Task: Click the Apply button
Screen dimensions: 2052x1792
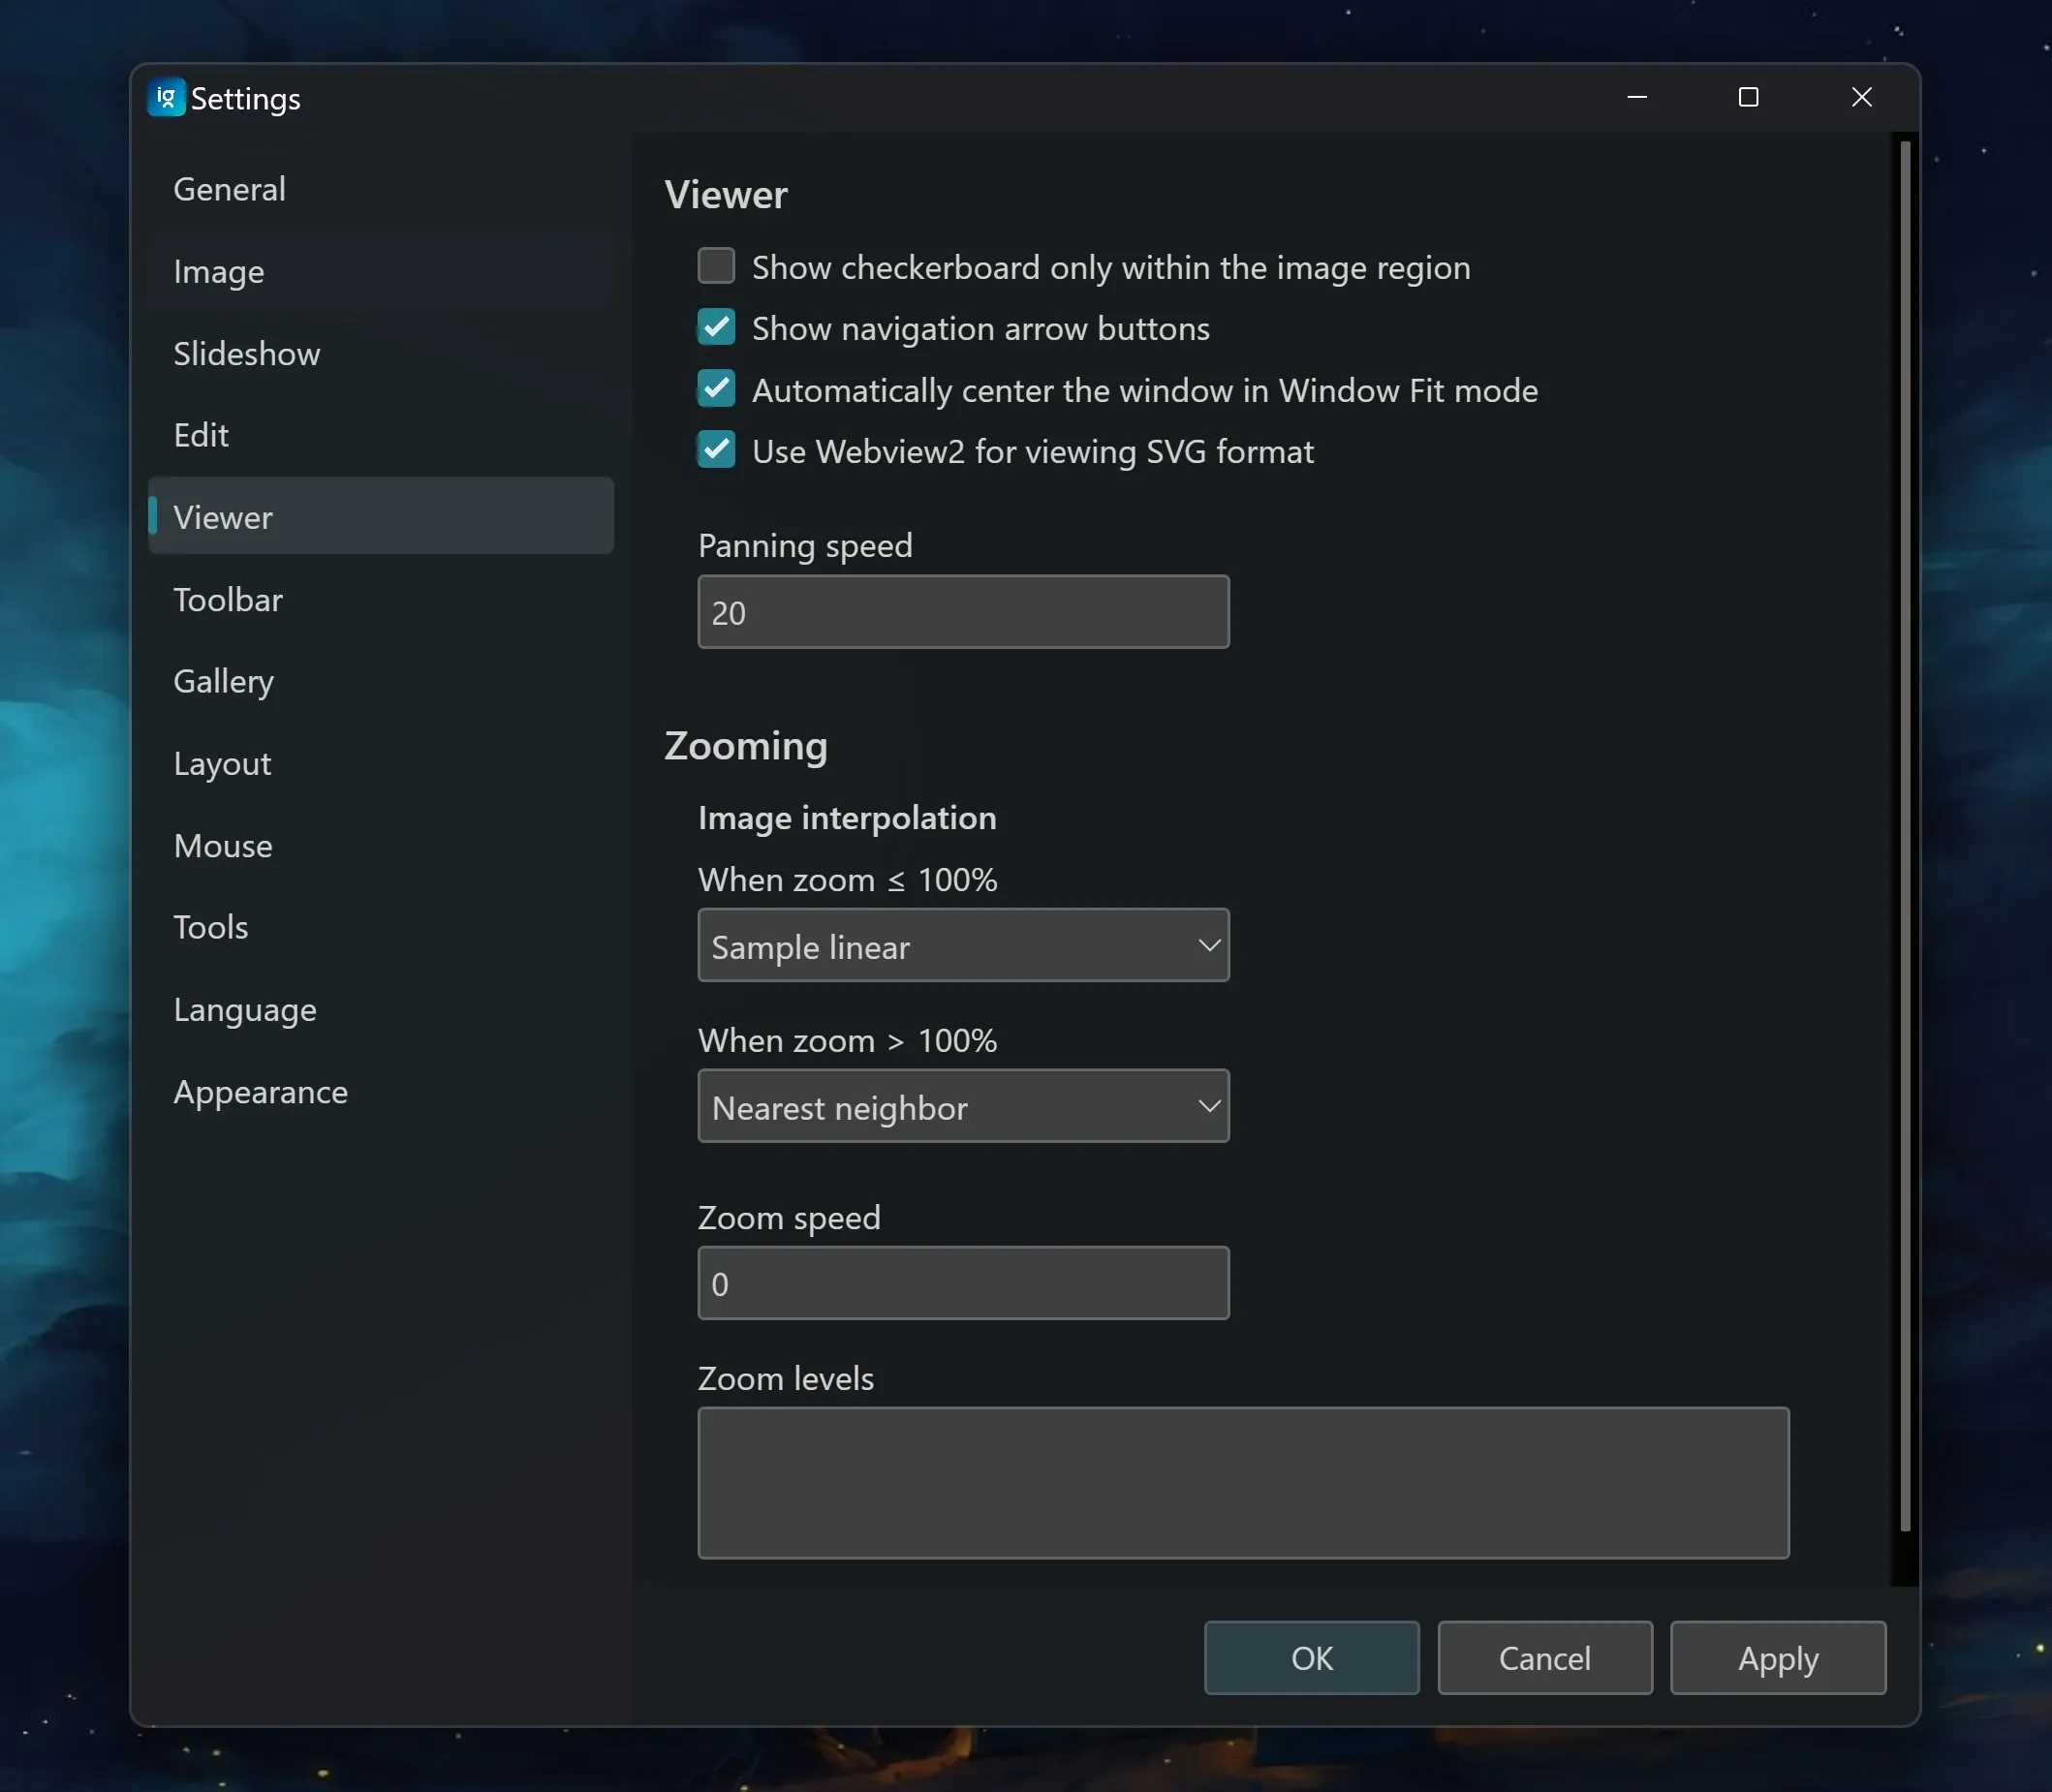Action: click(x=1778, y=1659)
